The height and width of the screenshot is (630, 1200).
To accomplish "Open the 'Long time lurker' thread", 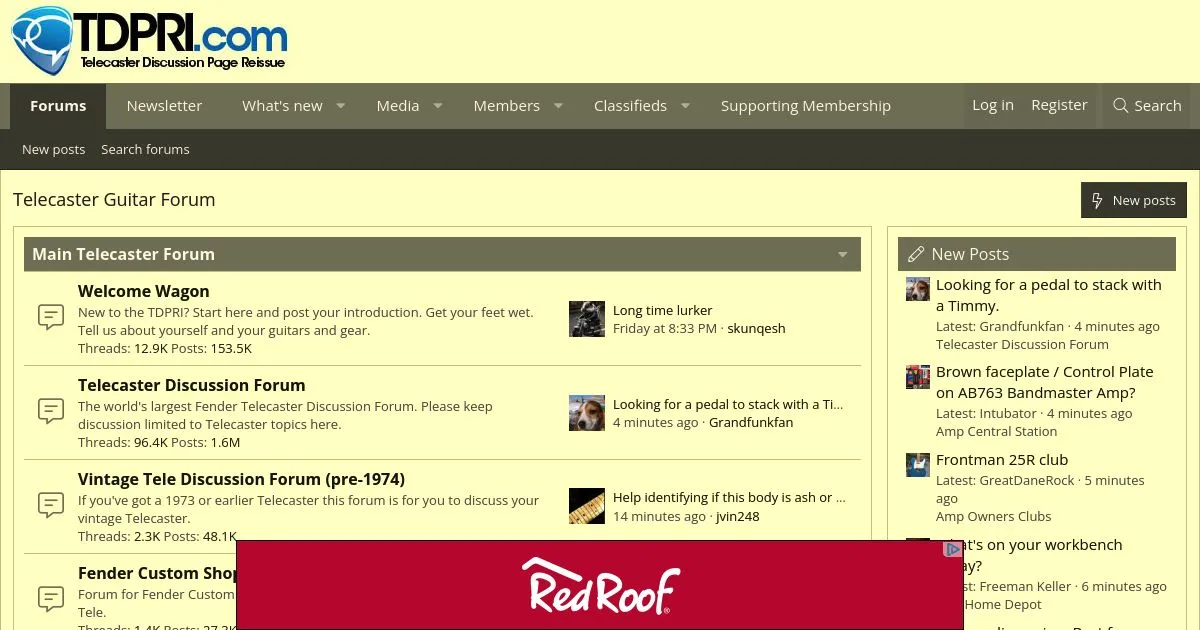I will click(x=663, y=310).
